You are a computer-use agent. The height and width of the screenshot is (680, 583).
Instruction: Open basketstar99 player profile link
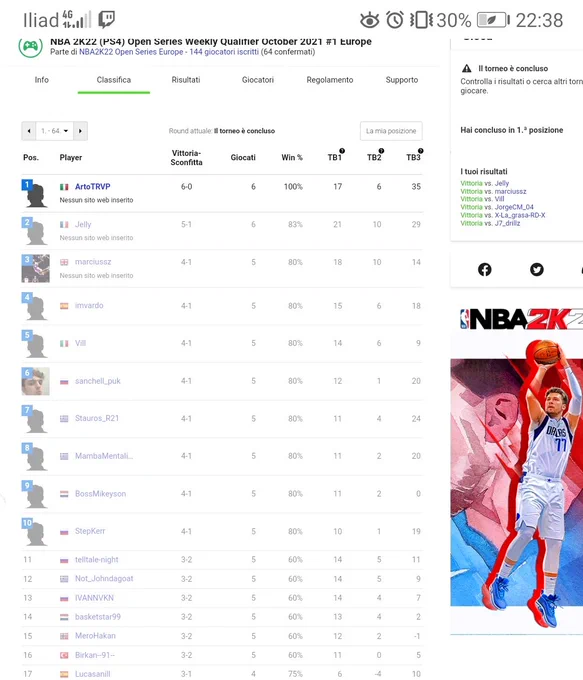[98, 617]
